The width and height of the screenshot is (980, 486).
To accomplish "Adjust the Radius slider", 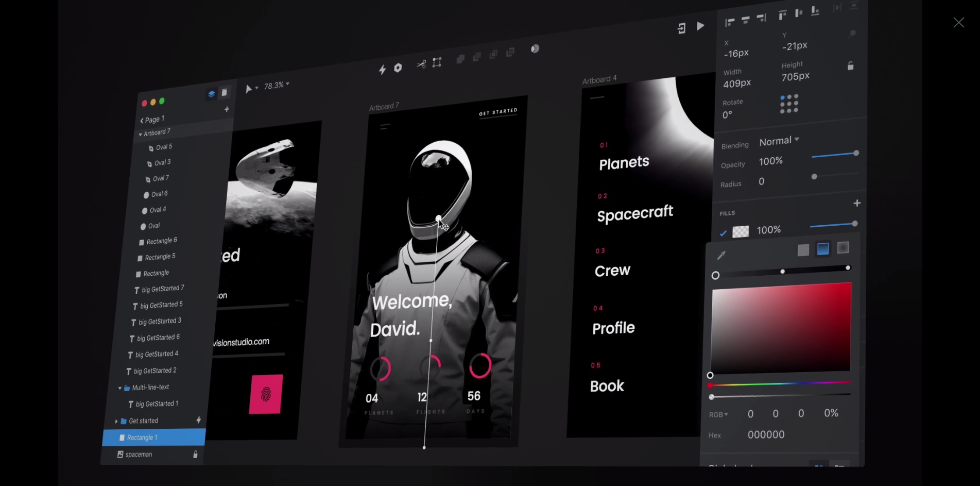I will click(834, 176).
